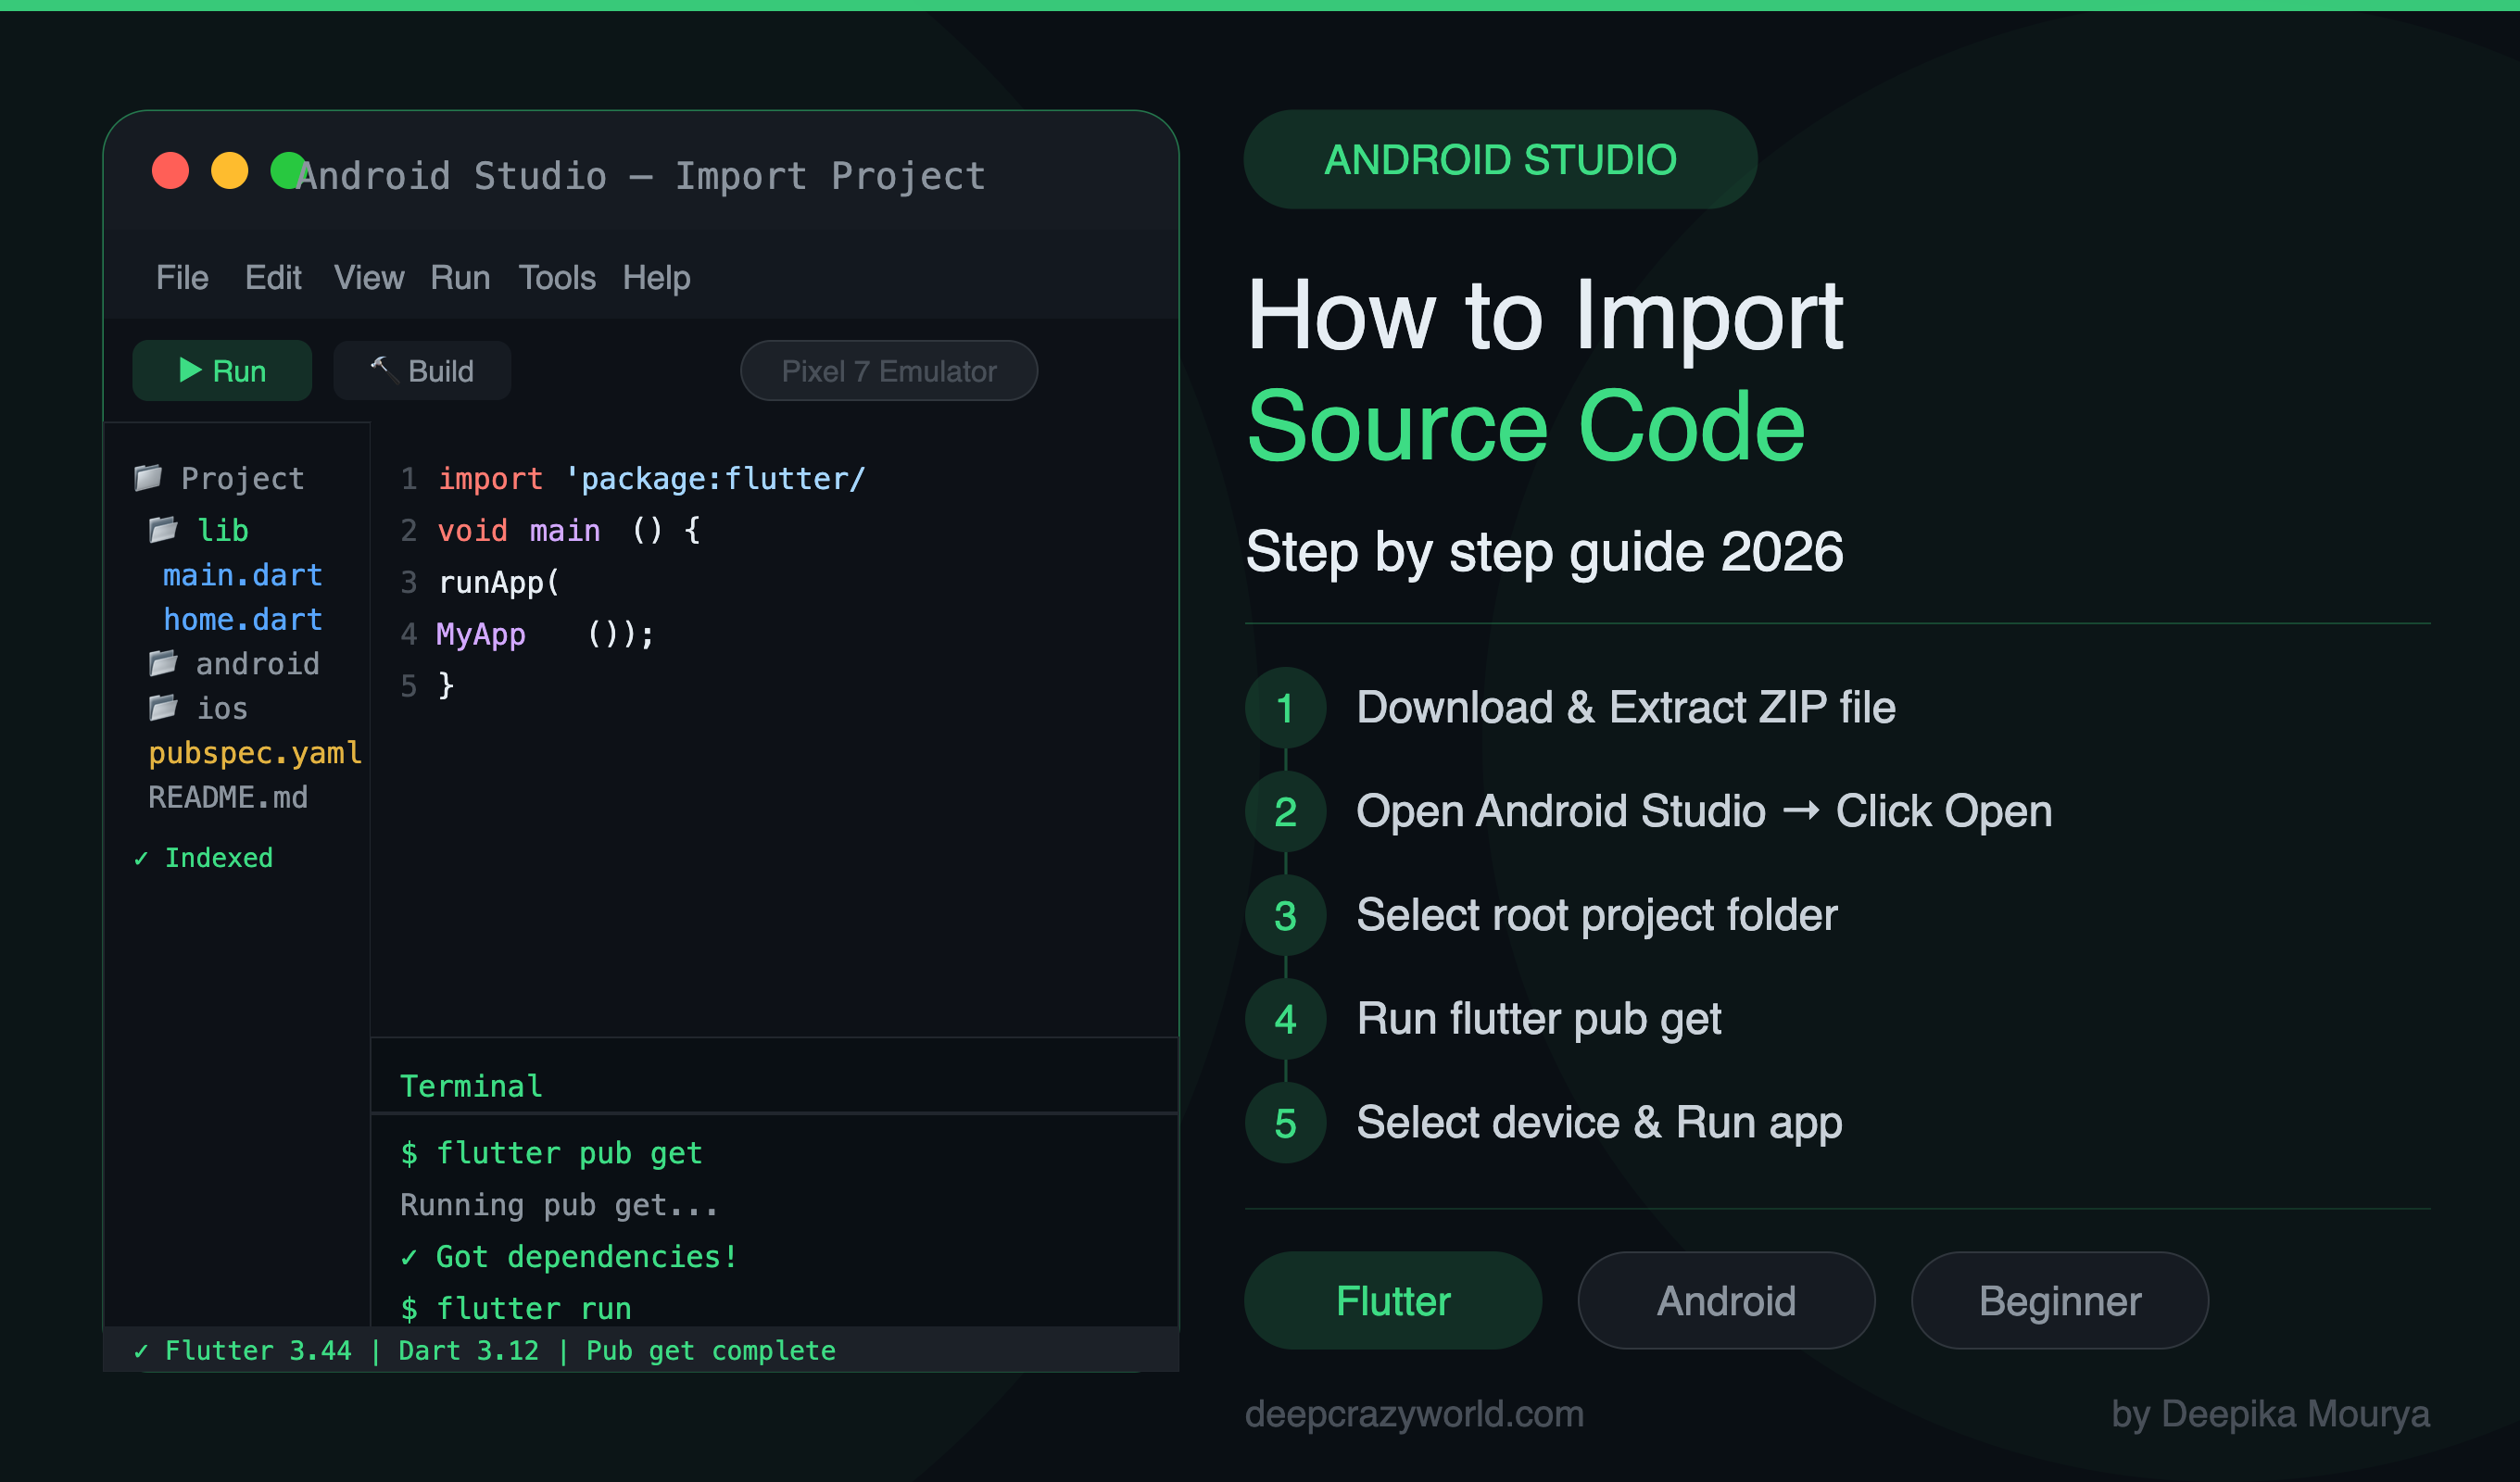Click 'Select device & Run app' step
This screenshot has height=1482, width=2520.
1599,1122
